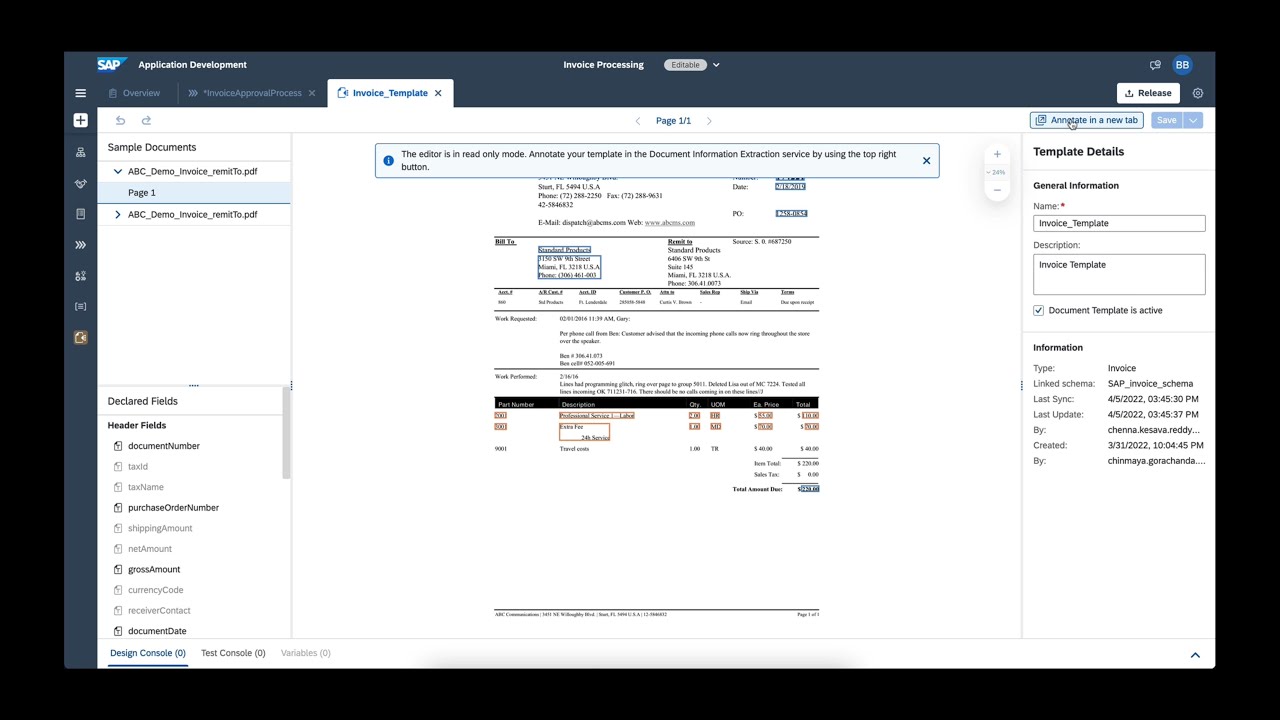The width and height of the screenshot is (1280, 720).
Task: Click the Total Amount Due highlighted value
Action: (808, 489)
